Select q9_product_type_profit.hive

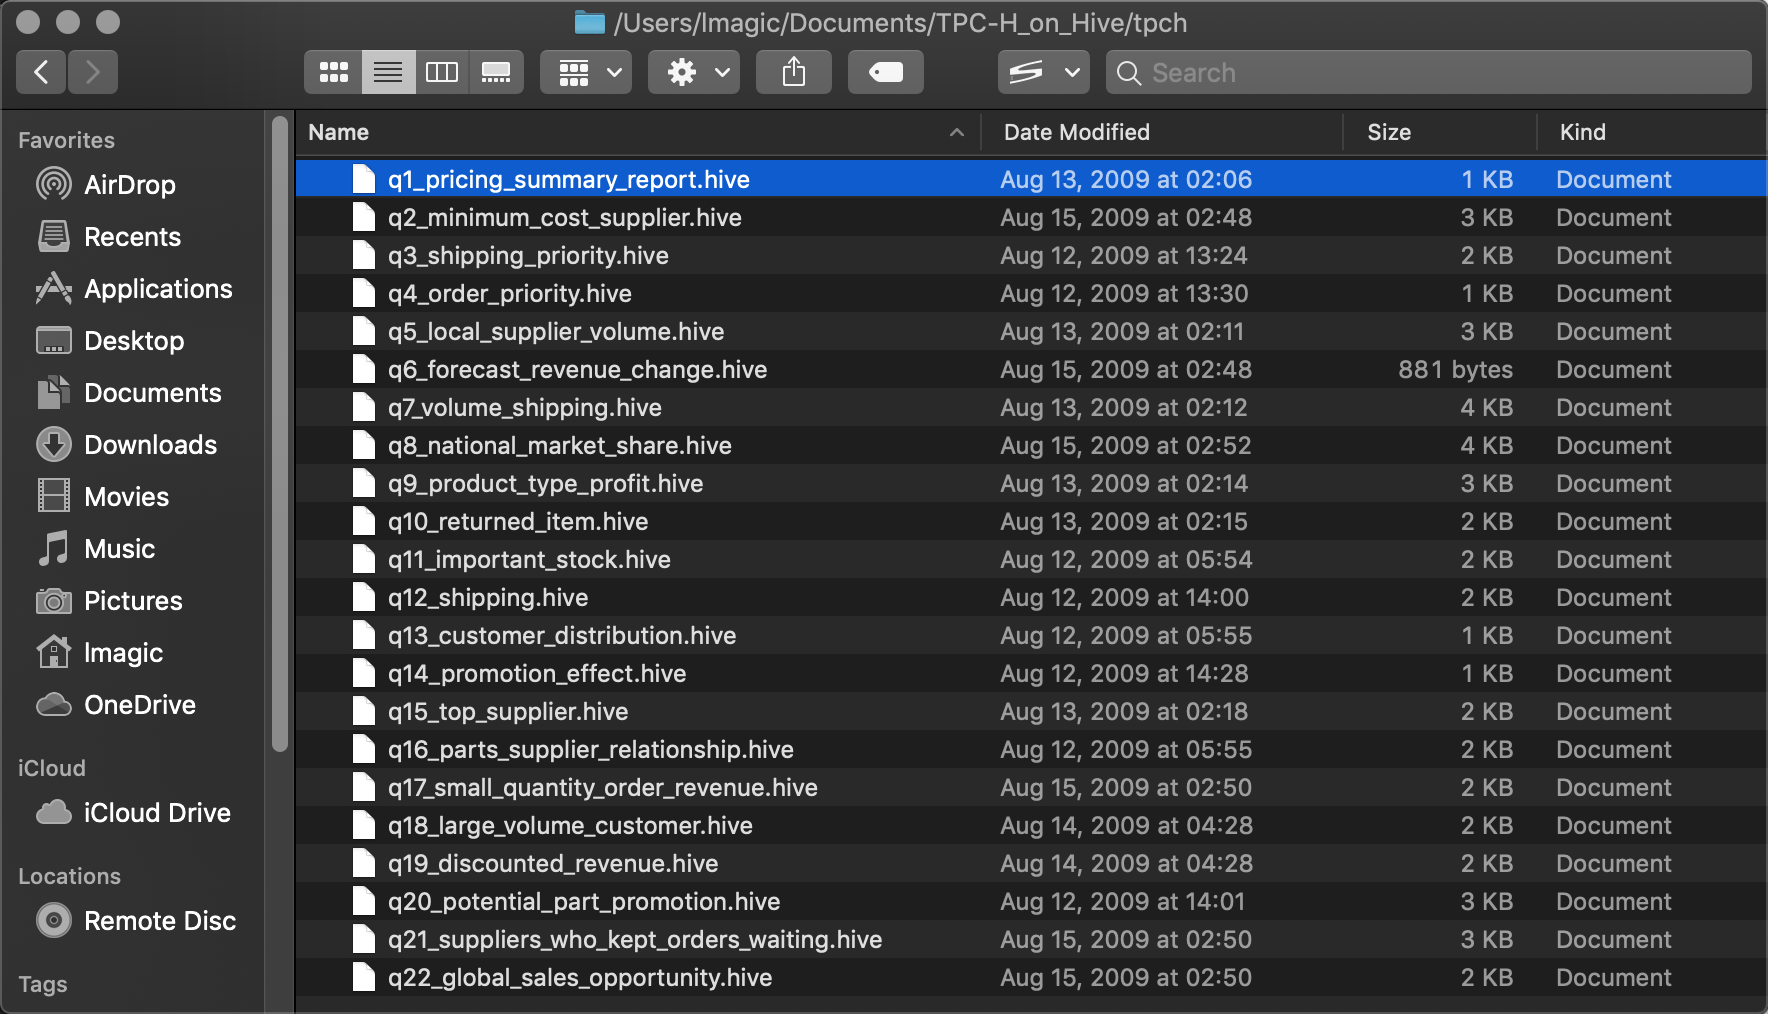pos(1031,483)
